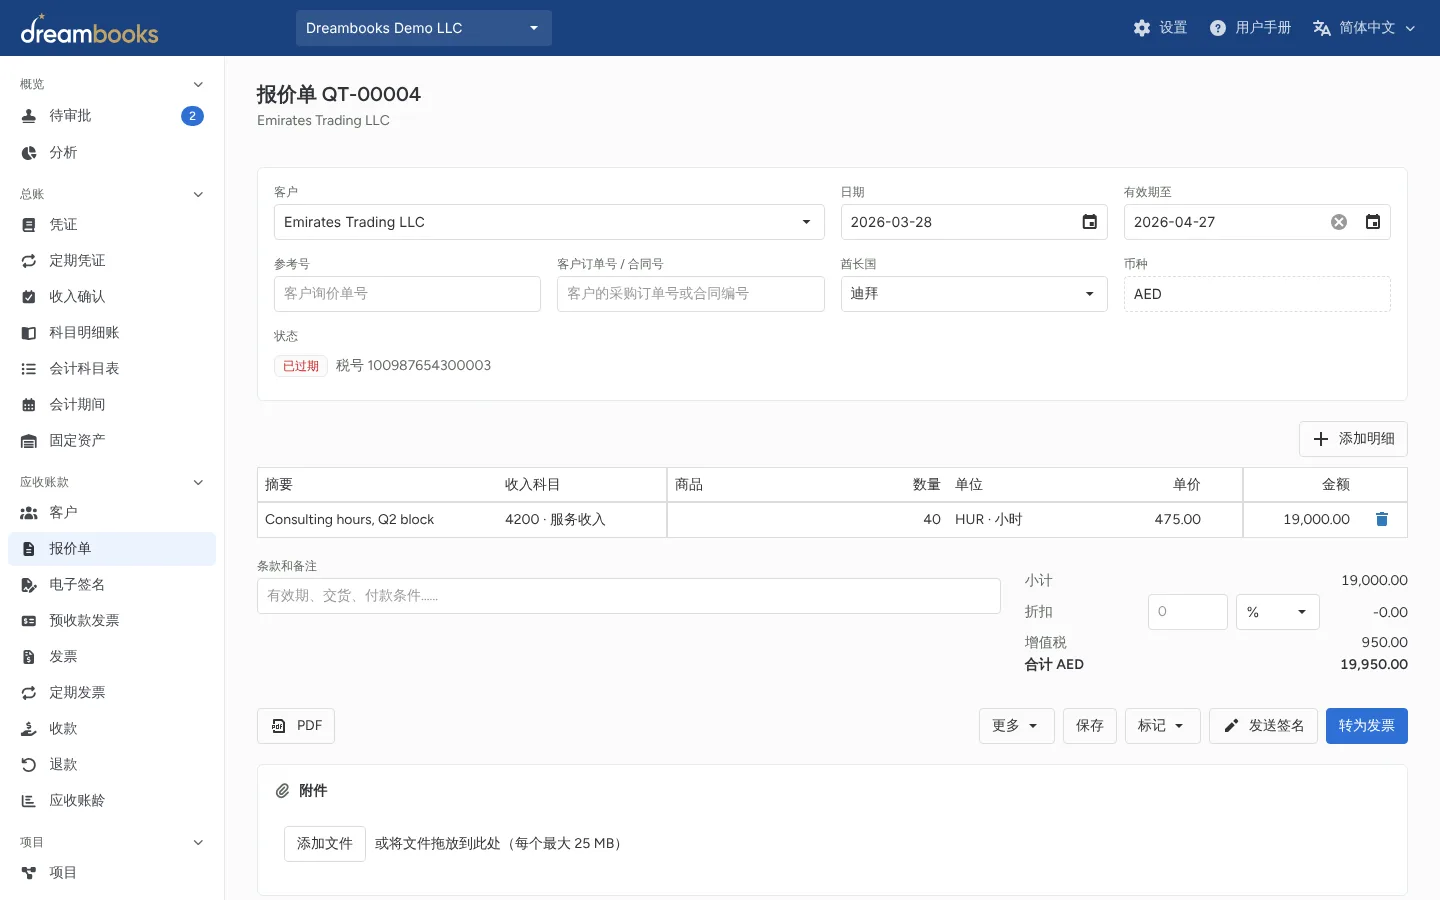Image resolution: width=1440 pixels, height=900 pixels.
Task: Collapse the 总账 sidebar section
Action: (x=198, y=194)
